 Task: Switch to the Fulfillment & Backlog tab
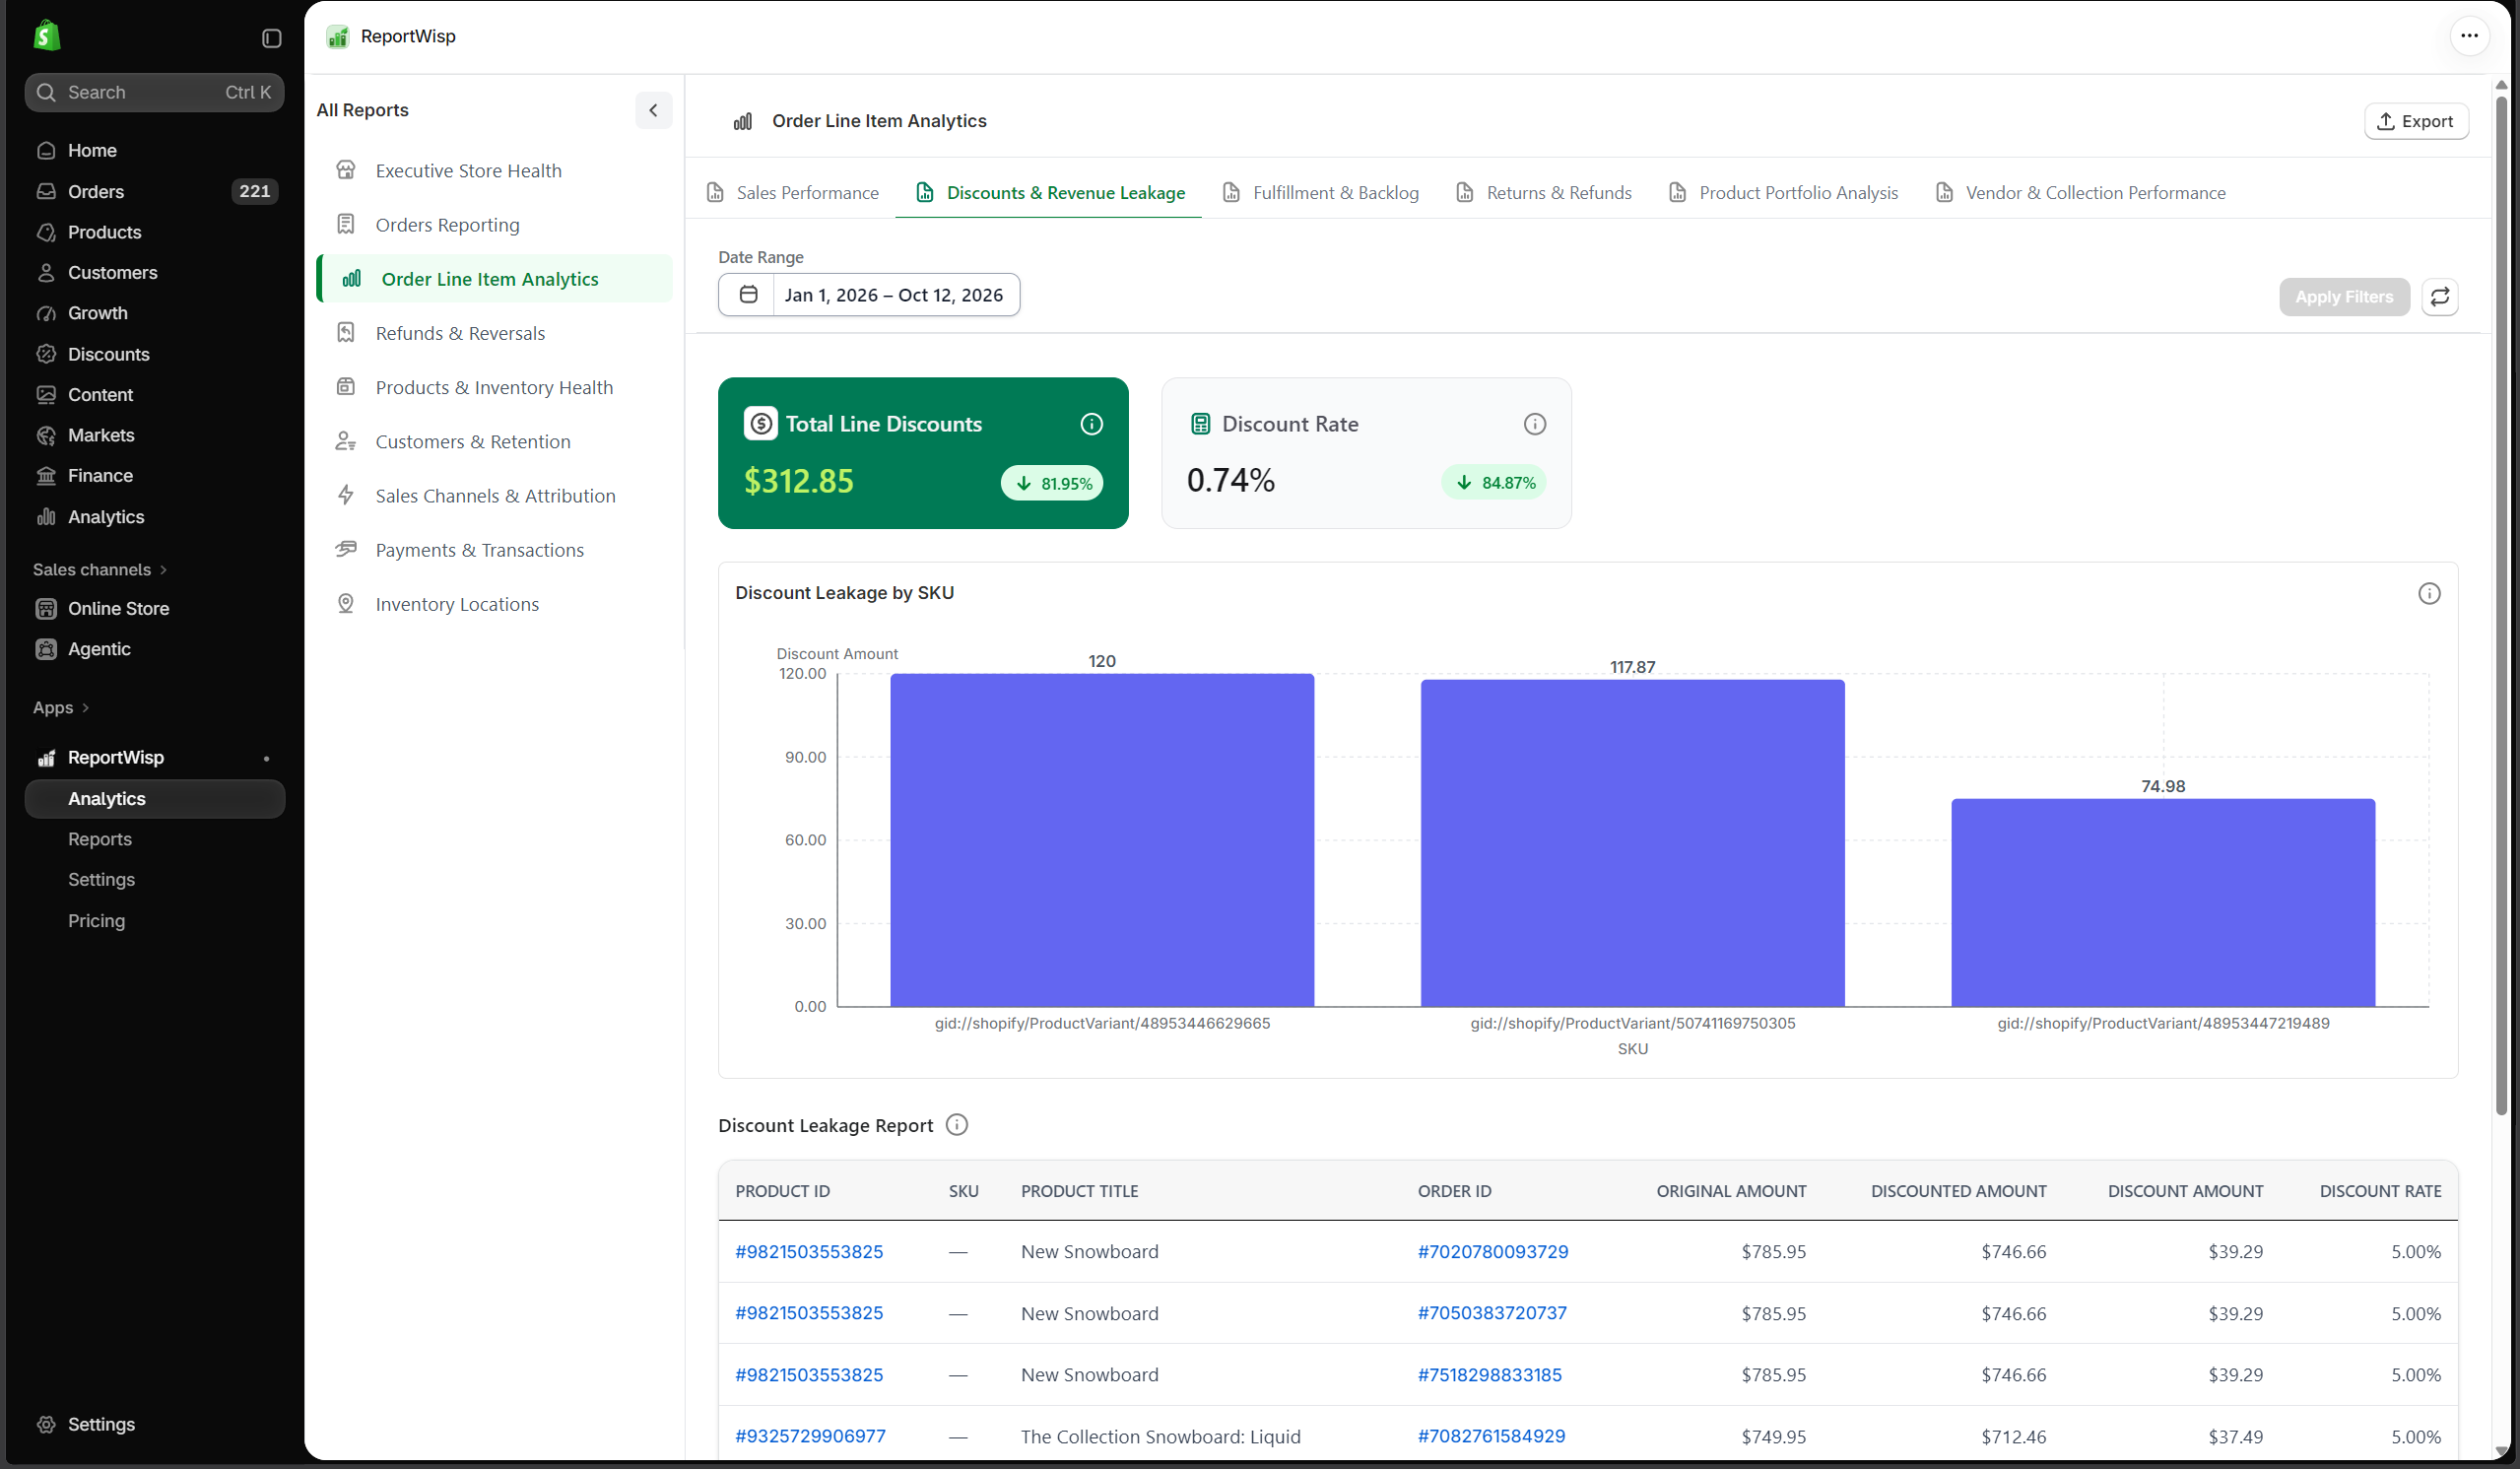[1321, 192]
